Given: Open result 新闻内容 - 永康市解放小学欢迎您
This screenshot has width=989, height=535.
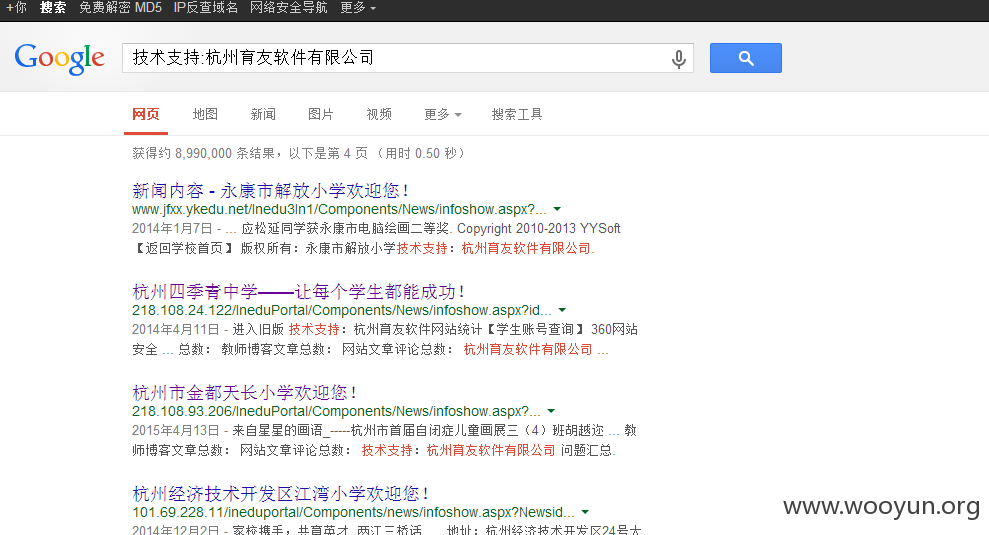Looking at the screenshot, I should point(271,191).
